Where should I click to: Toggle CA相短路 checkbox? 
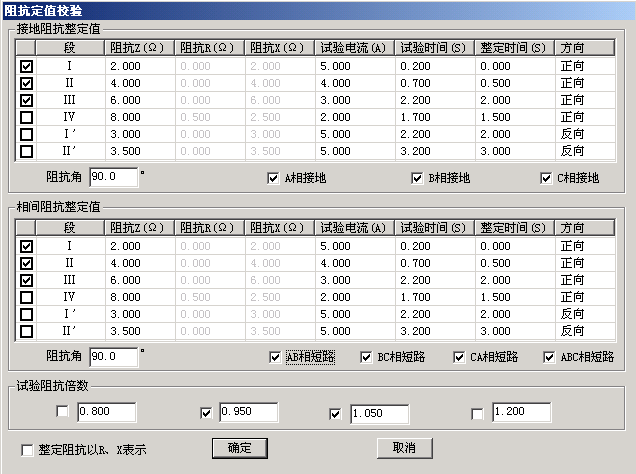point(459,357)
